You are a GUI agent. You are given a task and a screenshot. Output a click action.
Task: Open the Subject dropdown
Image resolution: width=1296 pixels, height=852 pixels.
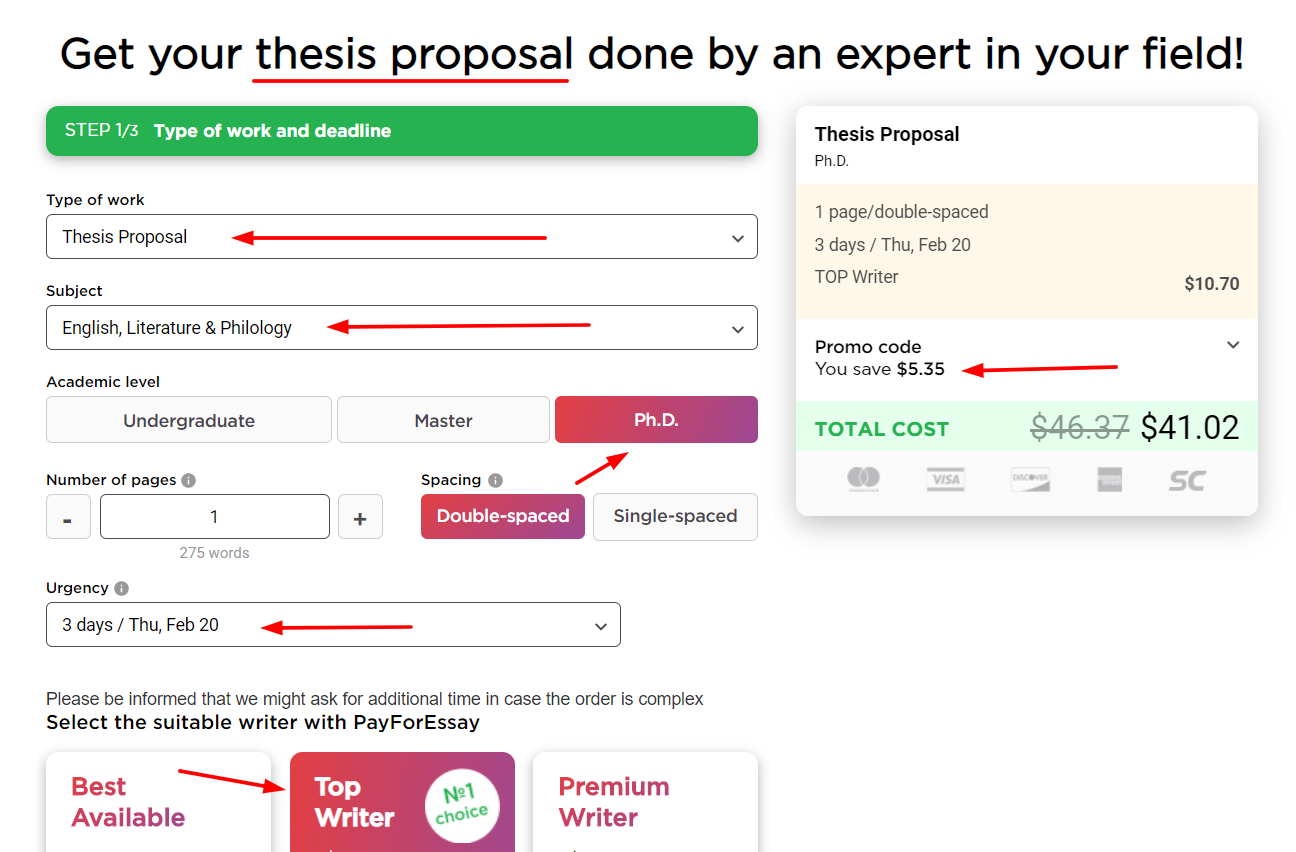402,327
